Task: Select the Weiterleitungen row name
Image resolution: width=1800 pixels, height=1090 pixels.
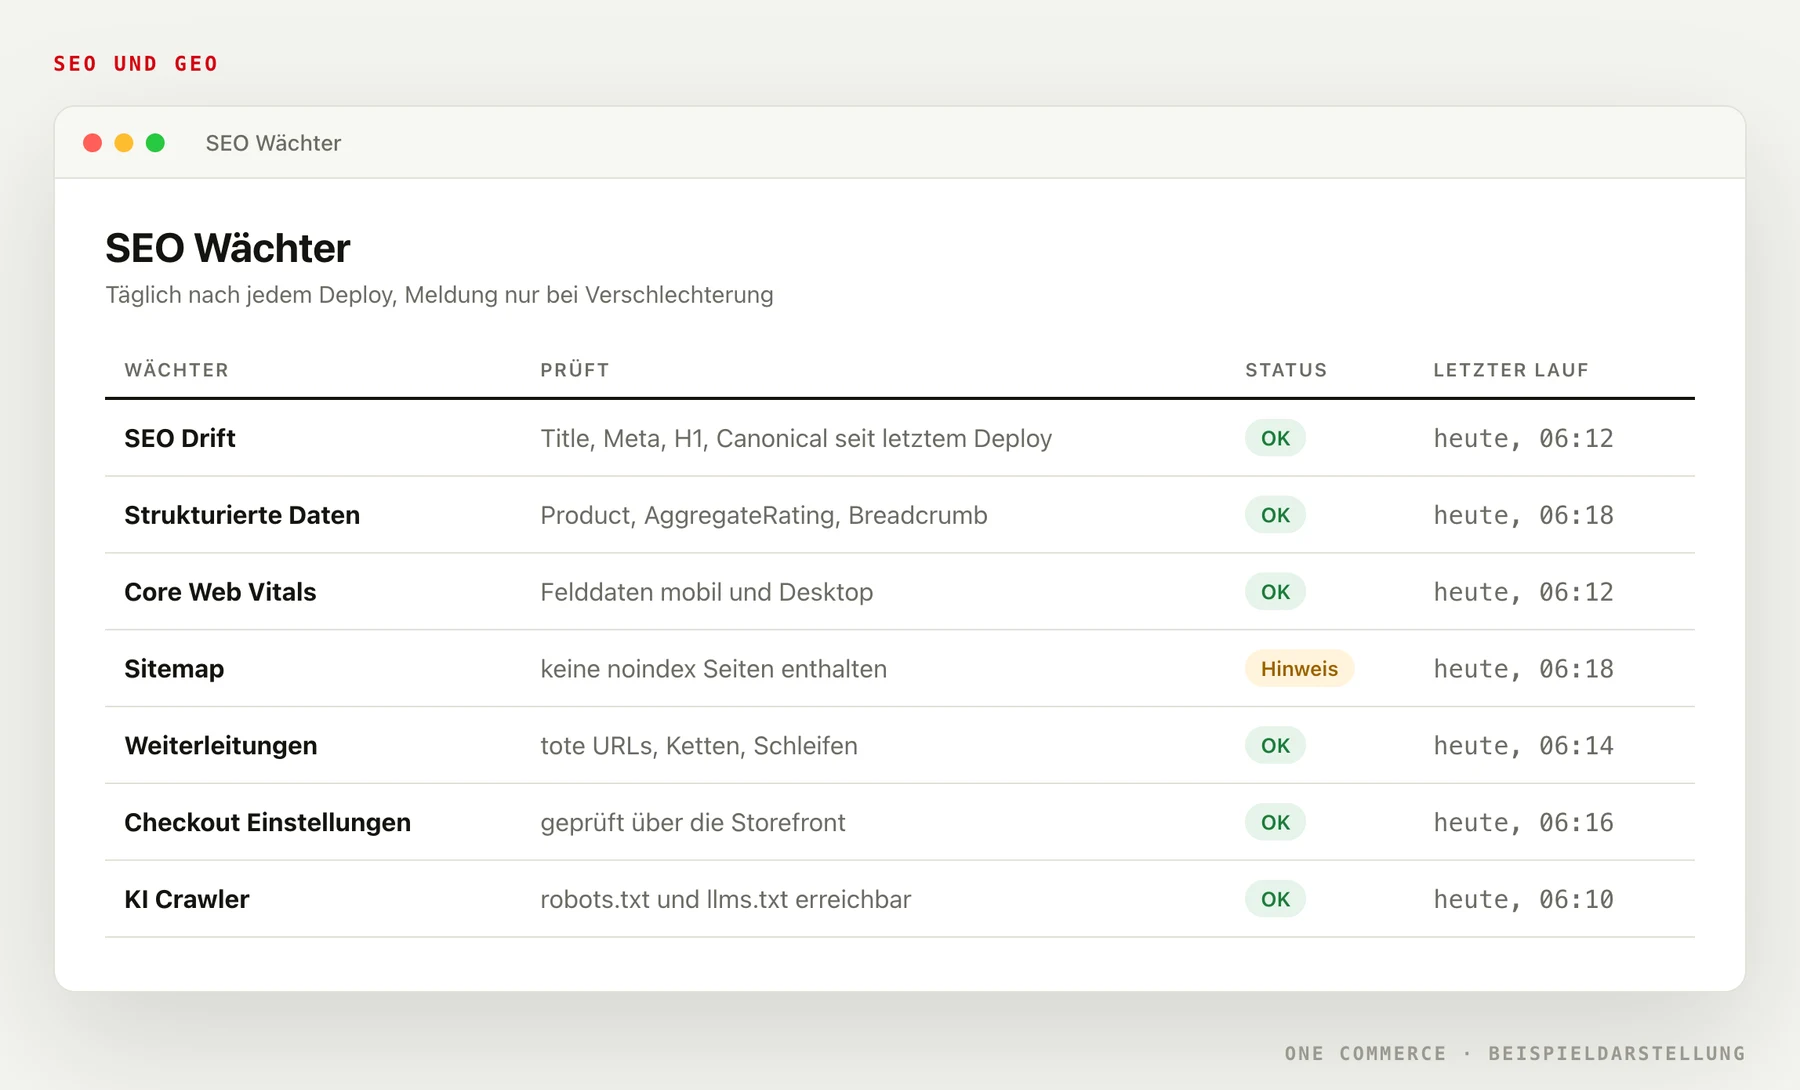Action: 221,746
